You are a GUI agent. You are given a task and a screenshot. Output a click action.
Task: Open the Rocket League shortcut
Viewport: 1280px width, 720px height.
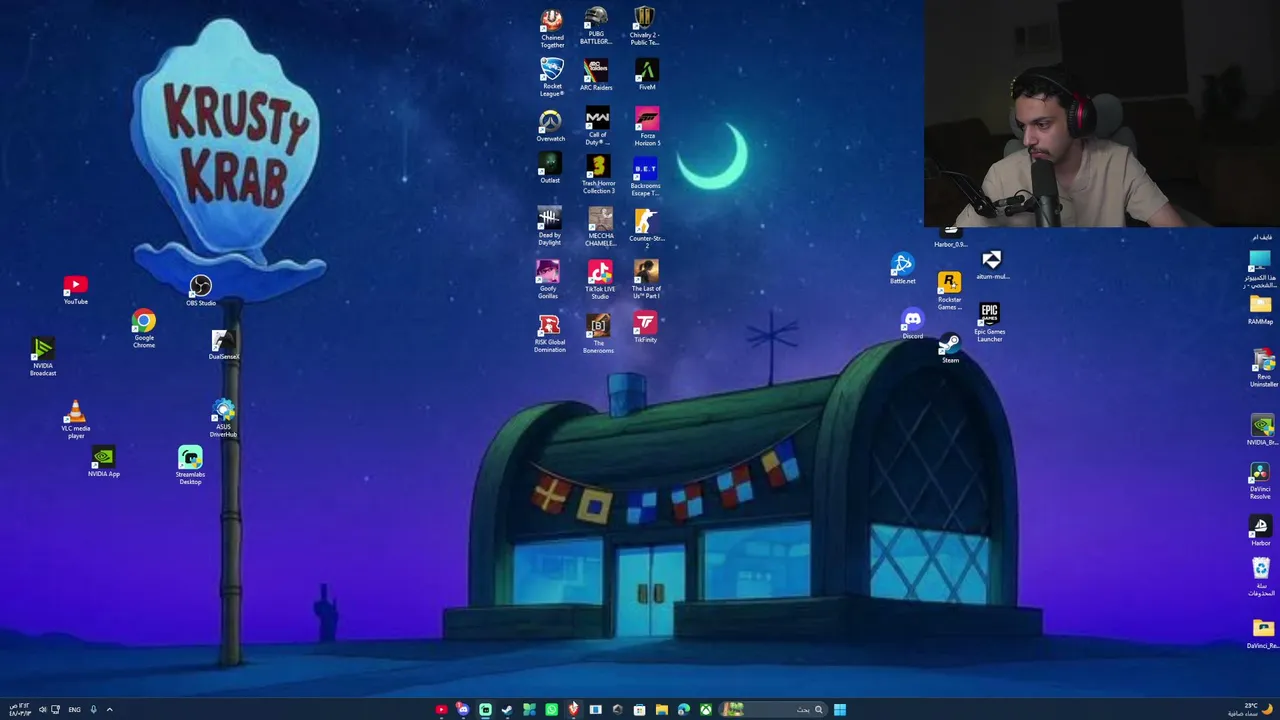tap(552, 77)
